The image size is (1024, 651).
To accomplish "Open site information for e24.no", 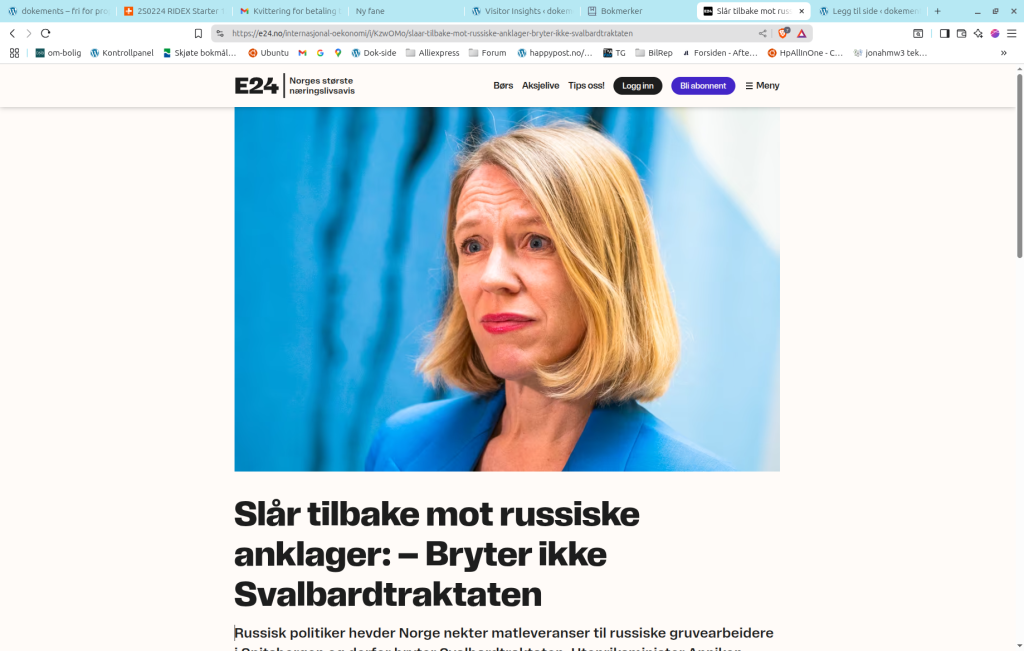I will pos(220,33).
